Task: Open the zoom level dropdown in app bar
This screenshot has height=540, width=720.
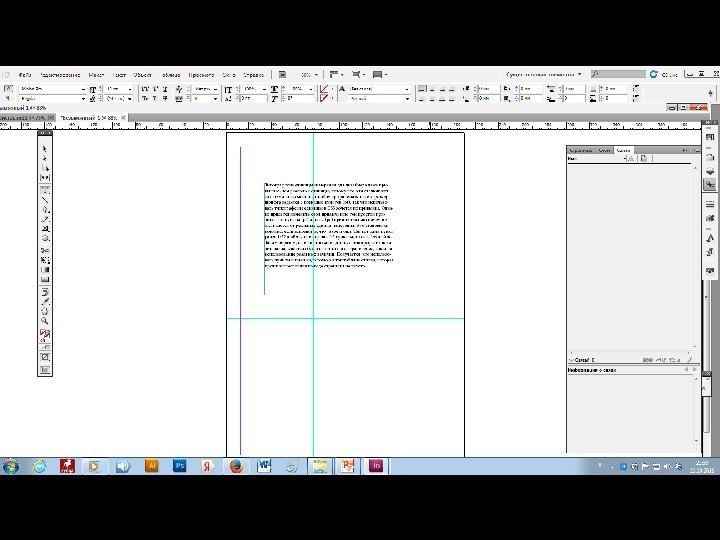Action: pyautogui.click(x=316, y=74)
